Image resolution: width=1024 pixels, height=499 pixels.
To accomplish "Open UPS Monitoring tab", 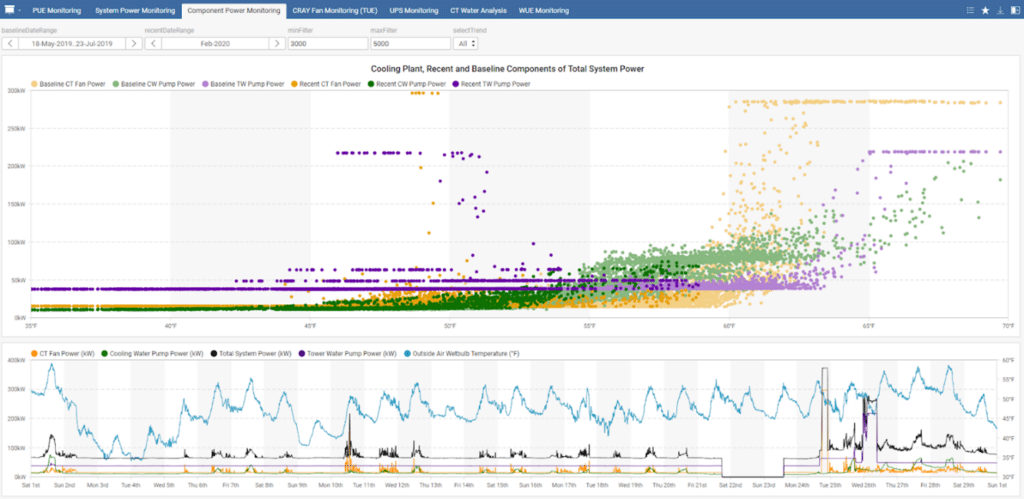I will [x=414, y=10].
